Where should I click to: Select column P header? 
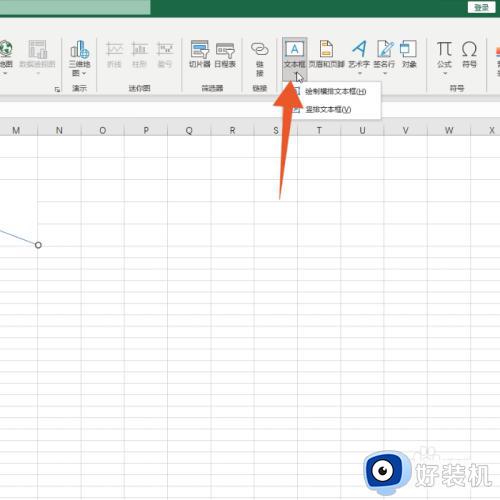point(146,130)
